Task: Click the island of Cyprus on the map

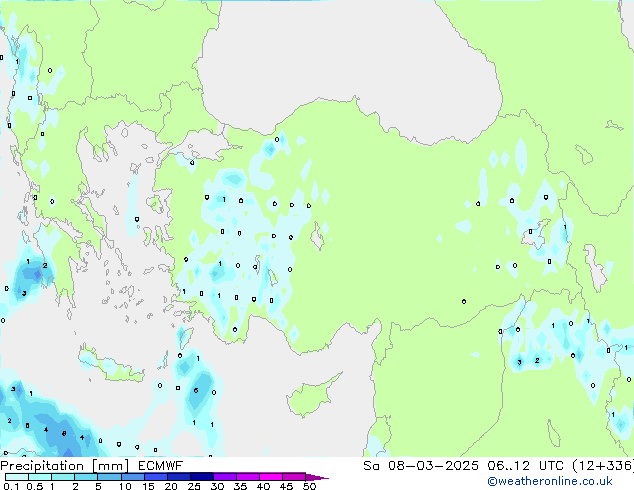Action: [x=311, y=397]
